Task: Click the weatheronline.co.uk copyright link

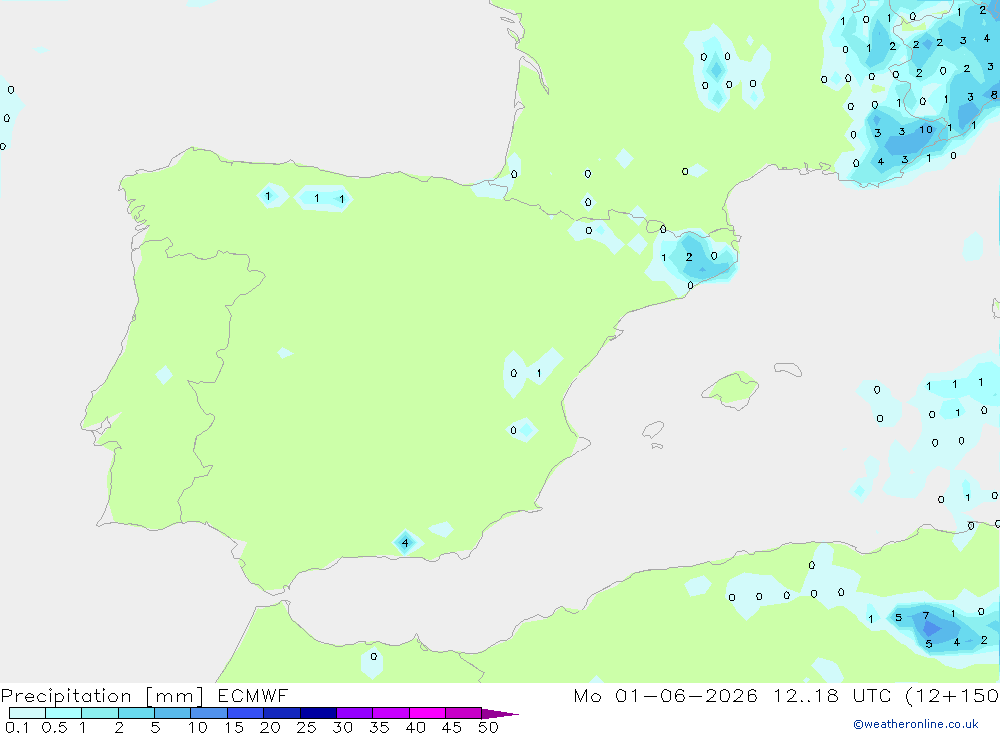Action: pos(916,724)
